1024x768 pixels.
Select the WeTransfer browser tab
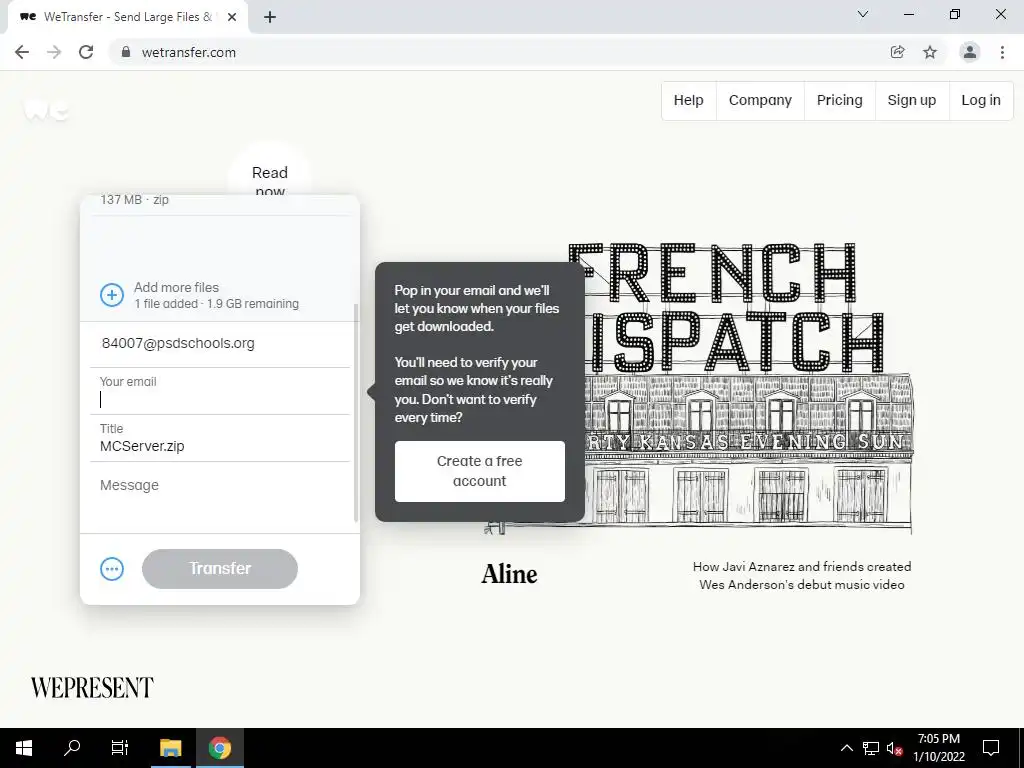coord(127,17)
